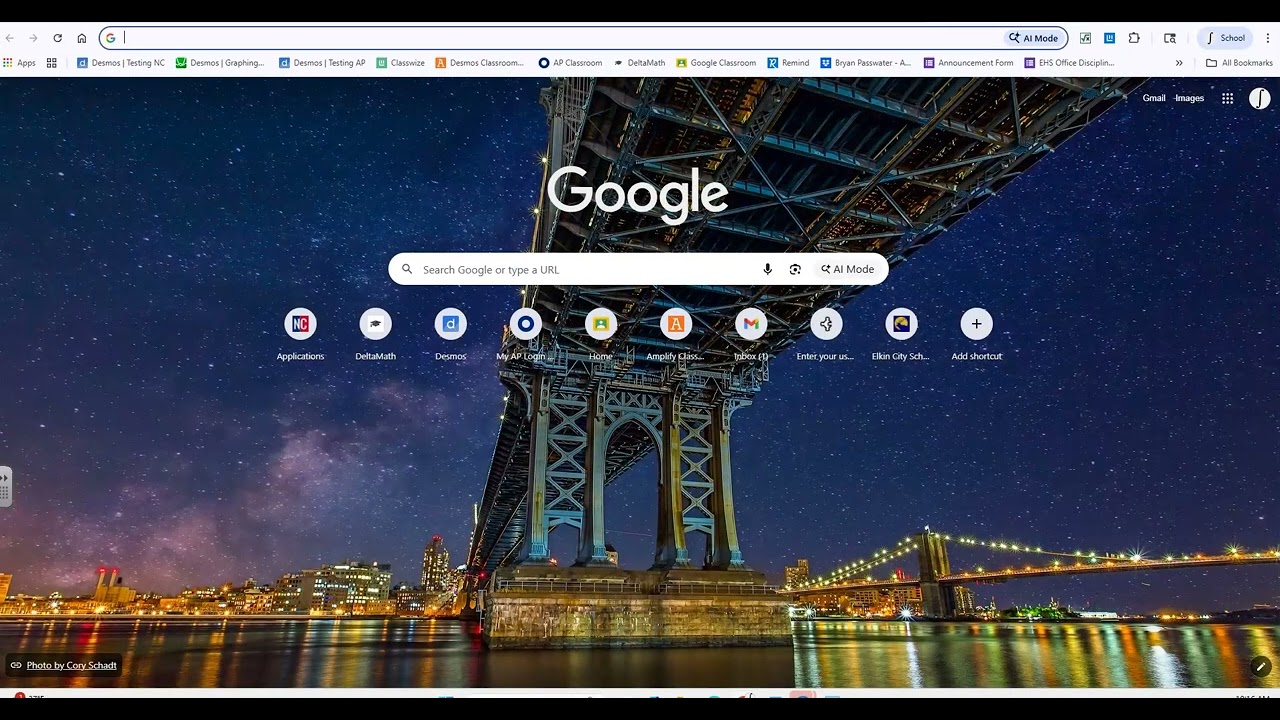
Task: Click the magnifier icon in search box
Action: point(407,269)
